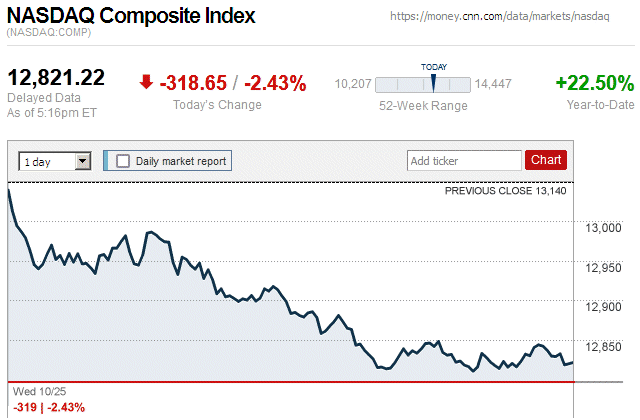Click the TODAY marker on 52-week range

434,82
